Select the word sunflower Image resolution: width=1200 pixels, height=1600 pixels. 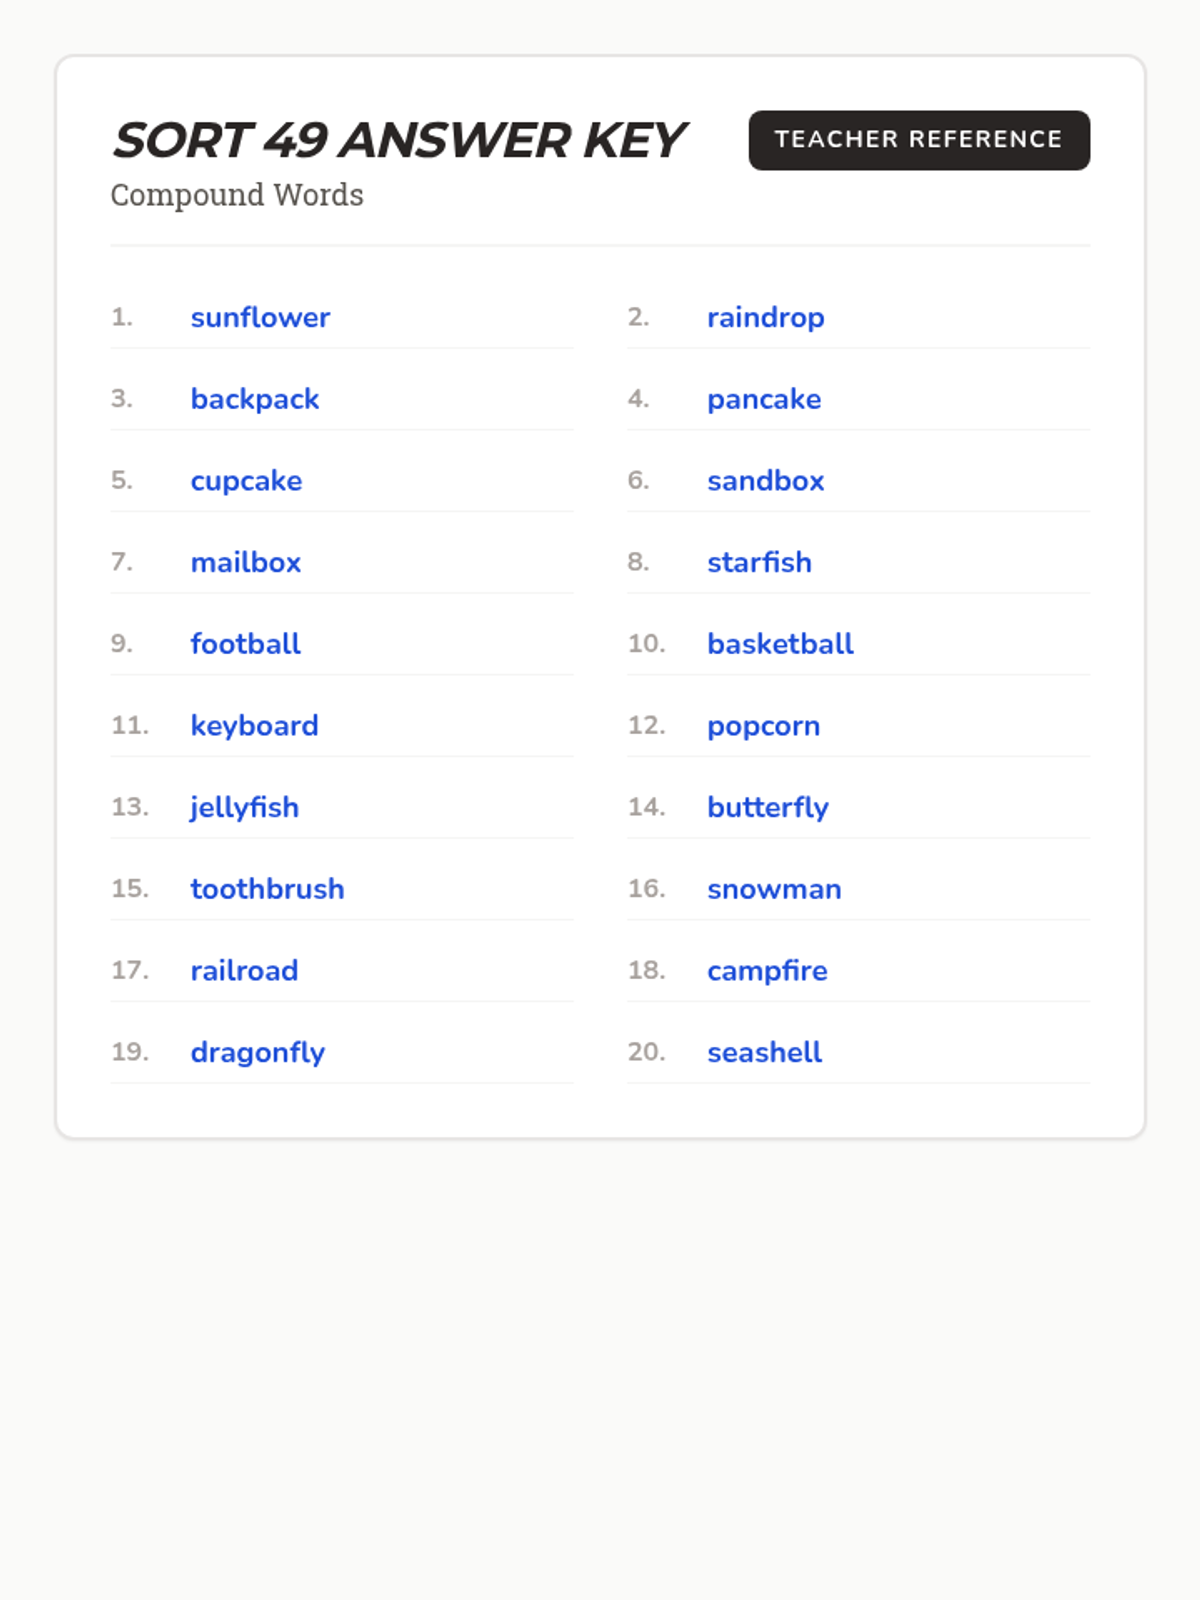[x=260, y=318]
